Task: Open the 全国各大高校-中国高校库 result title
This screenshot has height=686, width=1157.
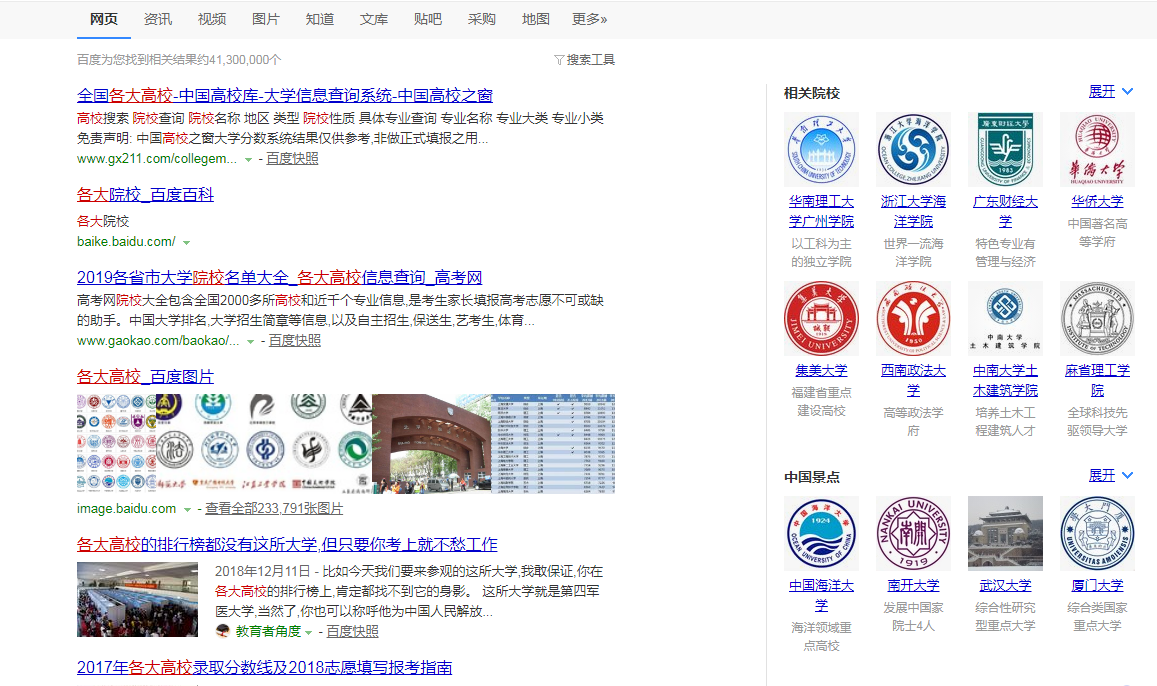Action: coord(285,95)
